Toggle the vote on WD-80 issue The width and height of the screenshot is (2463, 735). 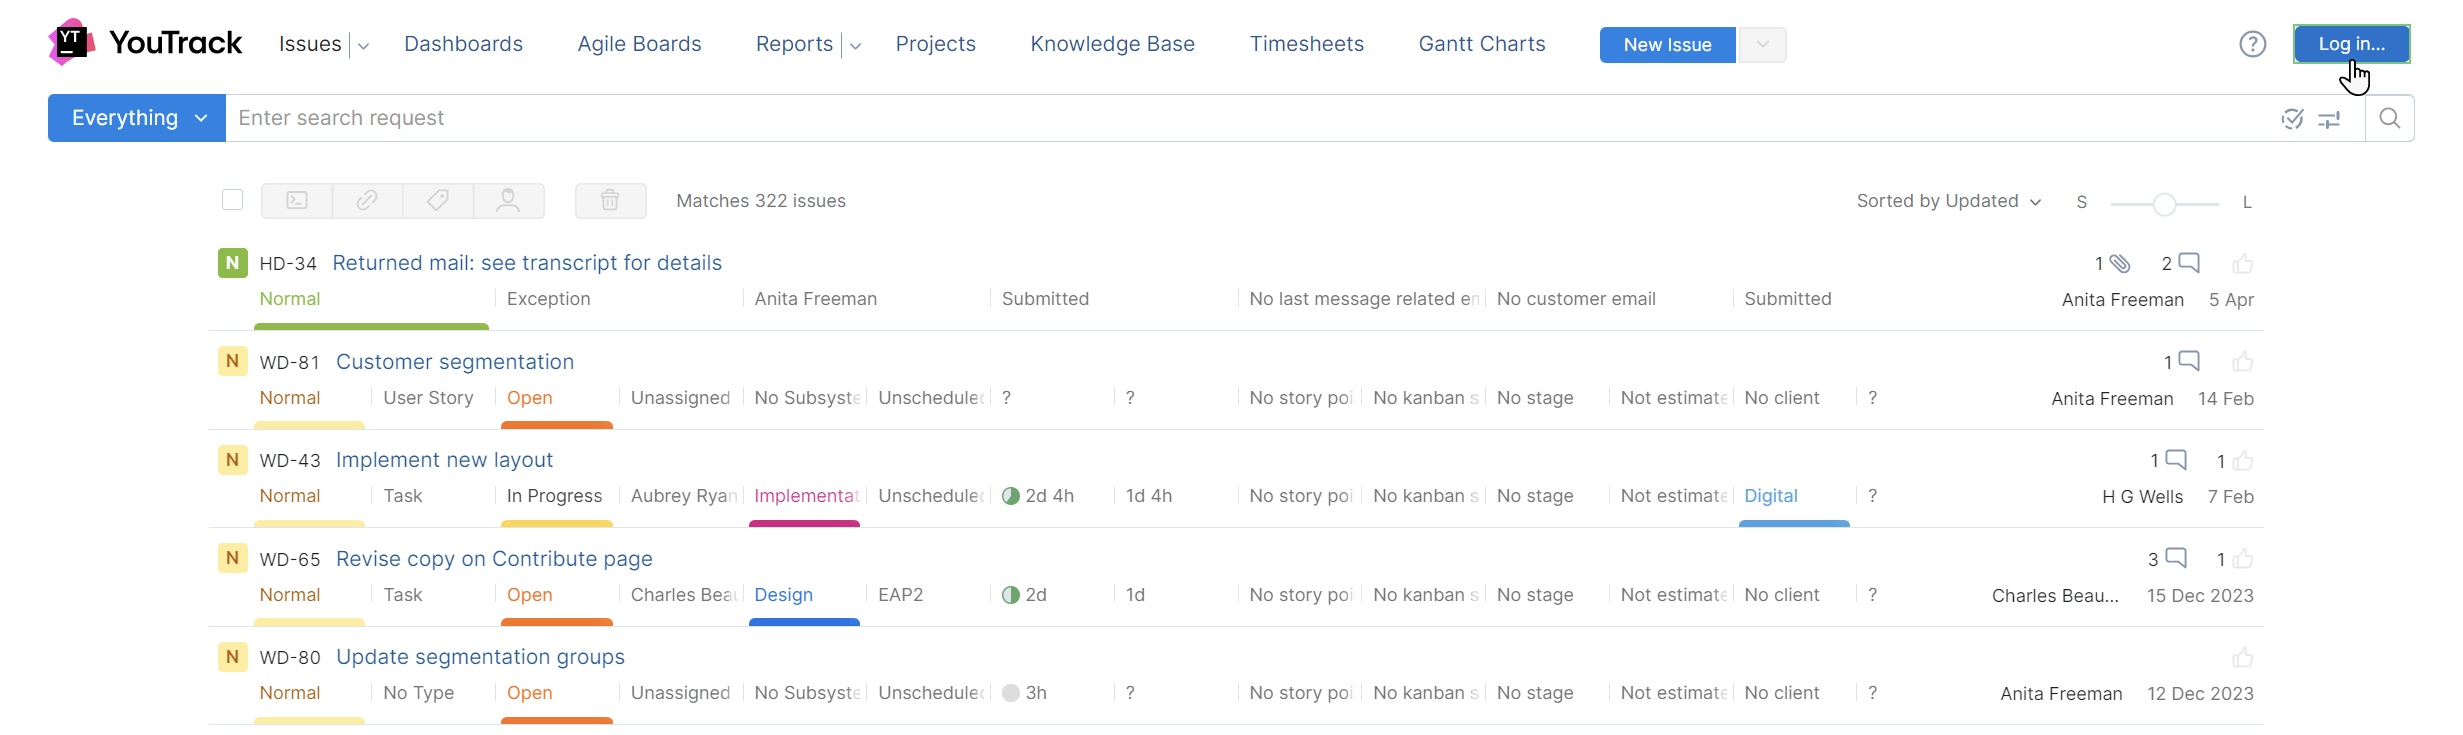coord(2243,658)
